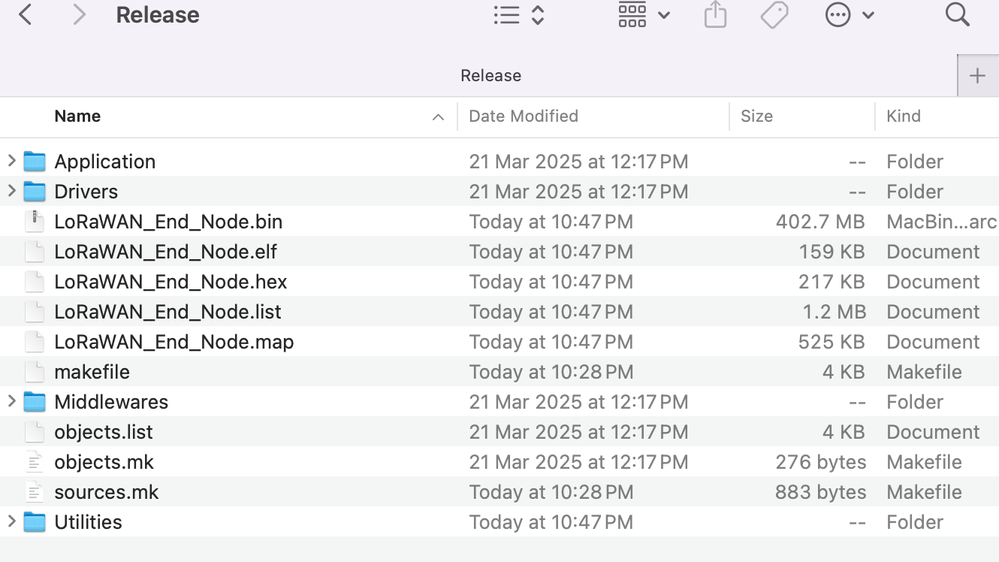Sort by Date Modified column header
This screenshot has width=999, height=562.
click(523, 116)
